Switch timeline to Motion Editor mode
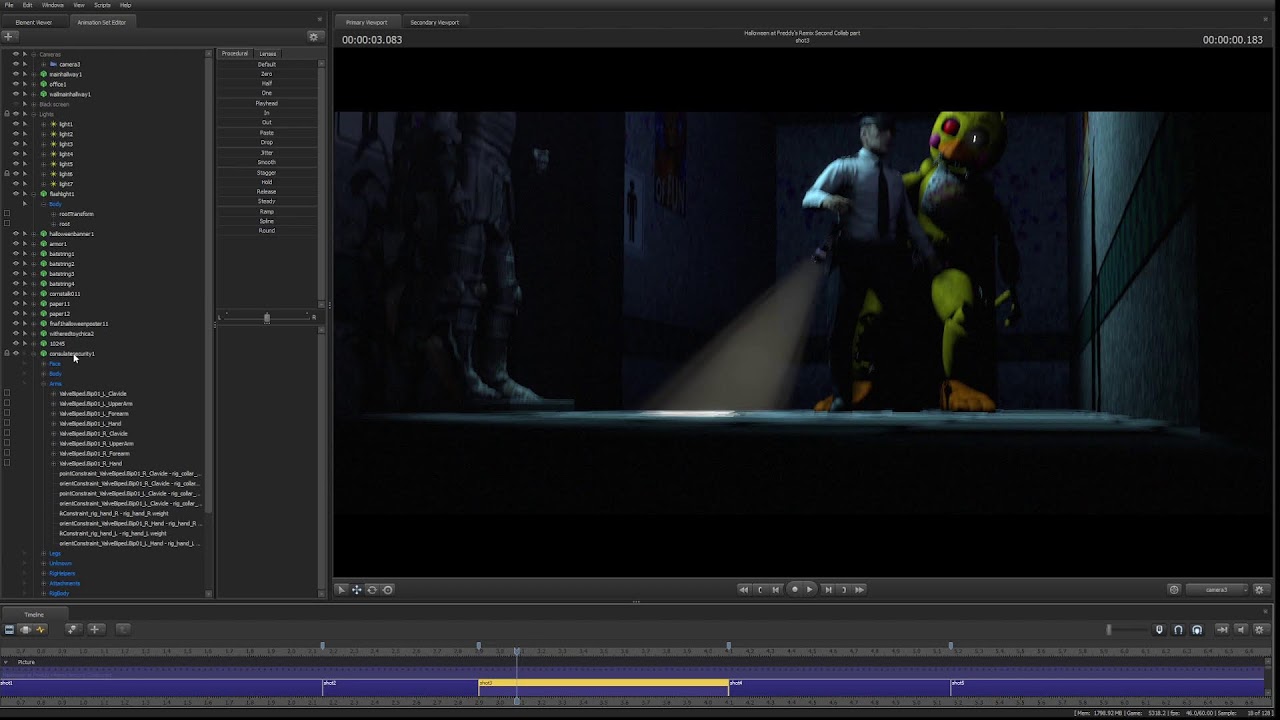Image resolution: width=1280 pixels, height=720 pixels. 25,629
